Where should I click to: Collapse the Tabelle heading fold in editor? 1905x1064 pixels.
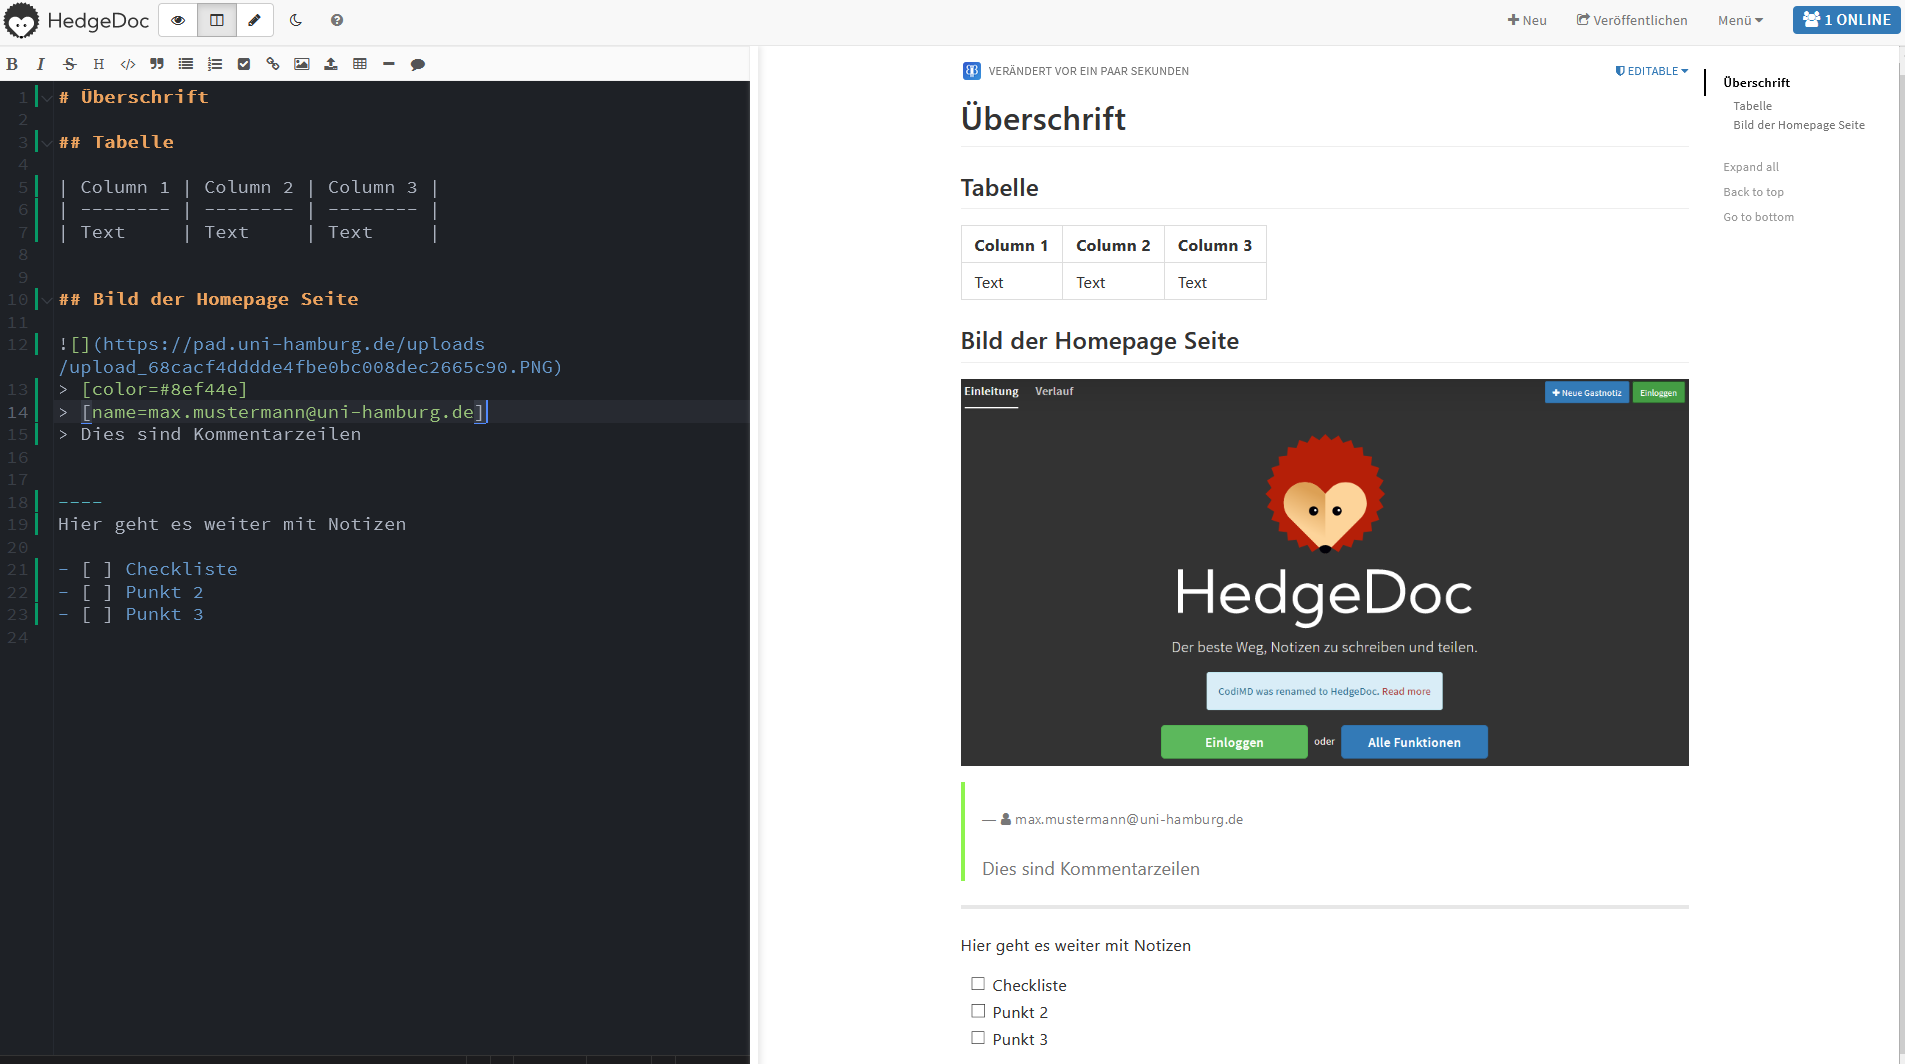[47, 142]
